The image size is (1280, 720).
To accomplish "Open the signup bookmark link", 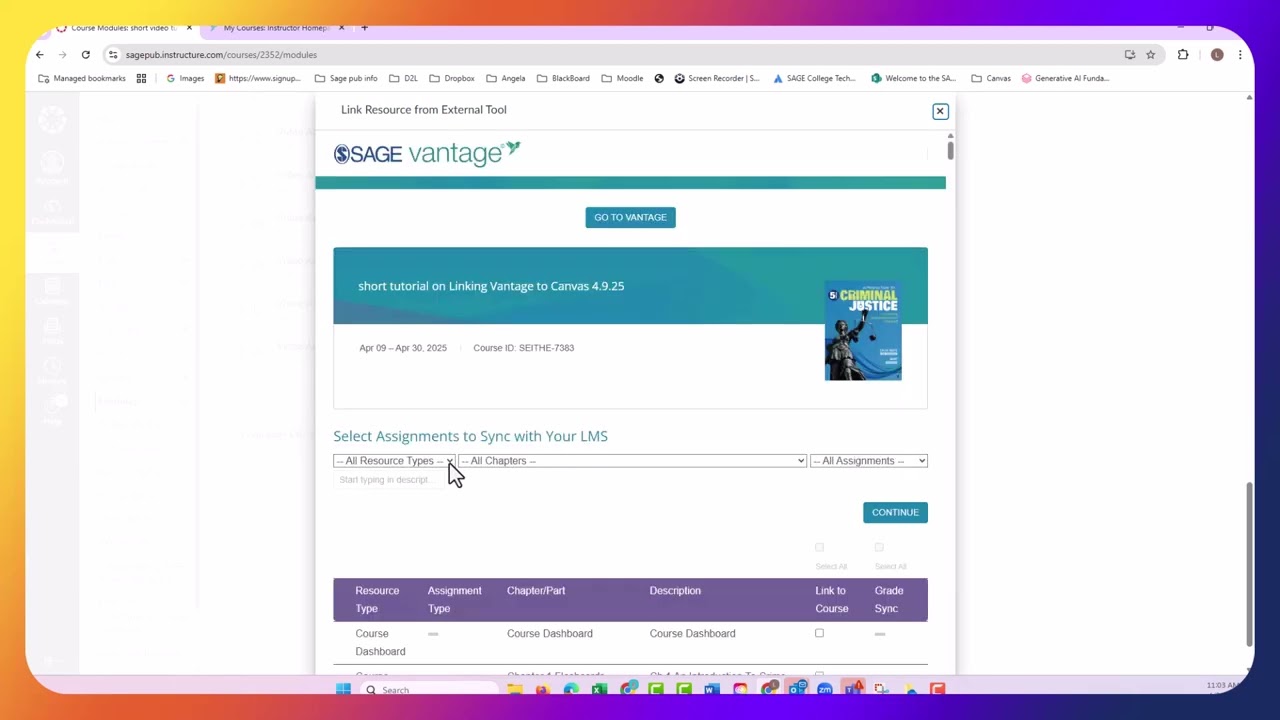I will 258,78.
